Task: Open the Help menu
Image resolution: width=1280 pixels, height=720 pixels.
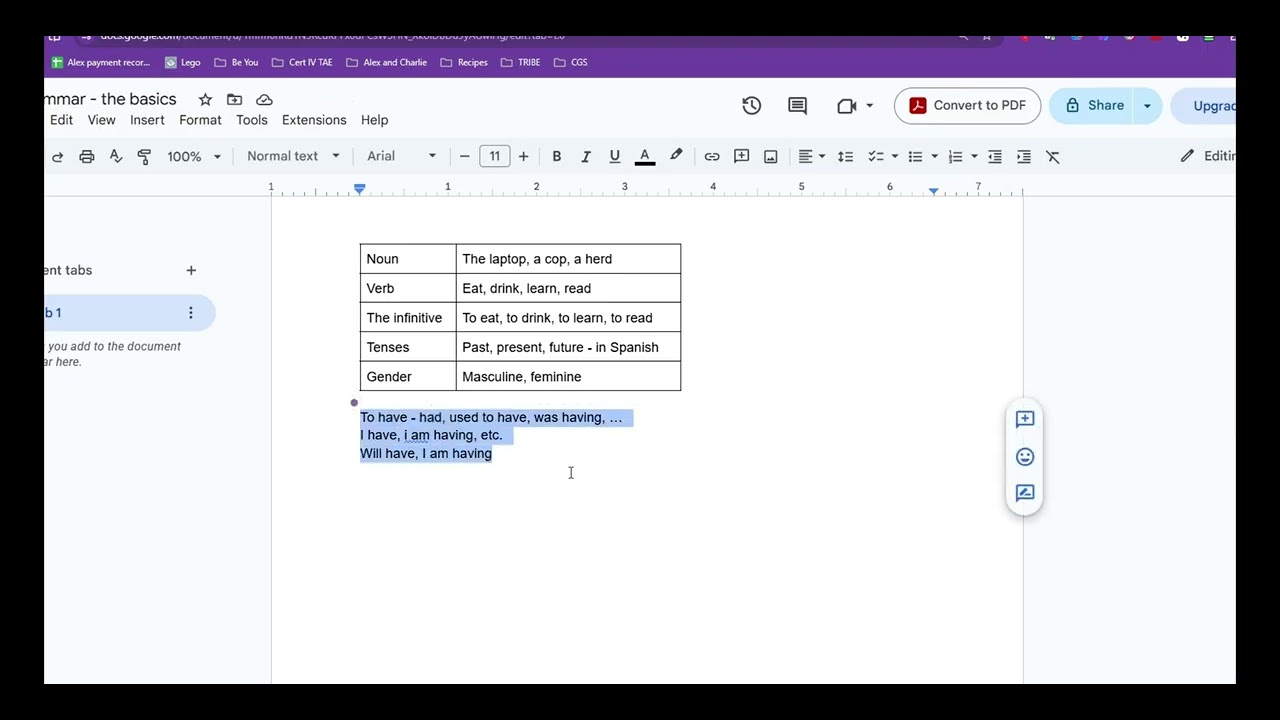Action: pos(374,120)
